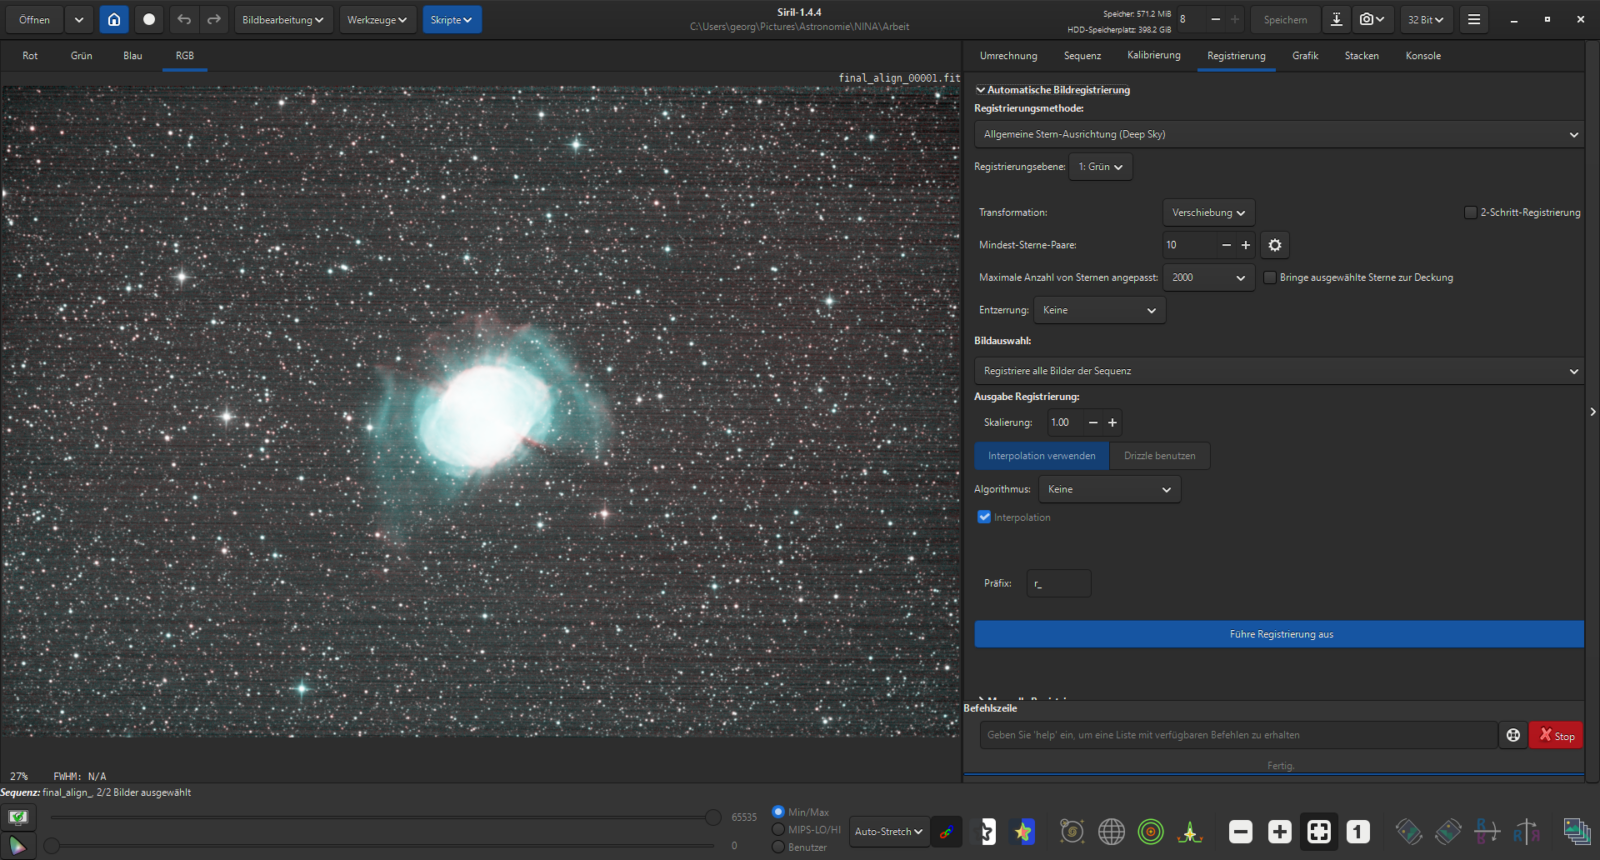This screenshot has height=860, width=1600.
Task: Click the green concentric target icon
Action: coord(1151,832)
